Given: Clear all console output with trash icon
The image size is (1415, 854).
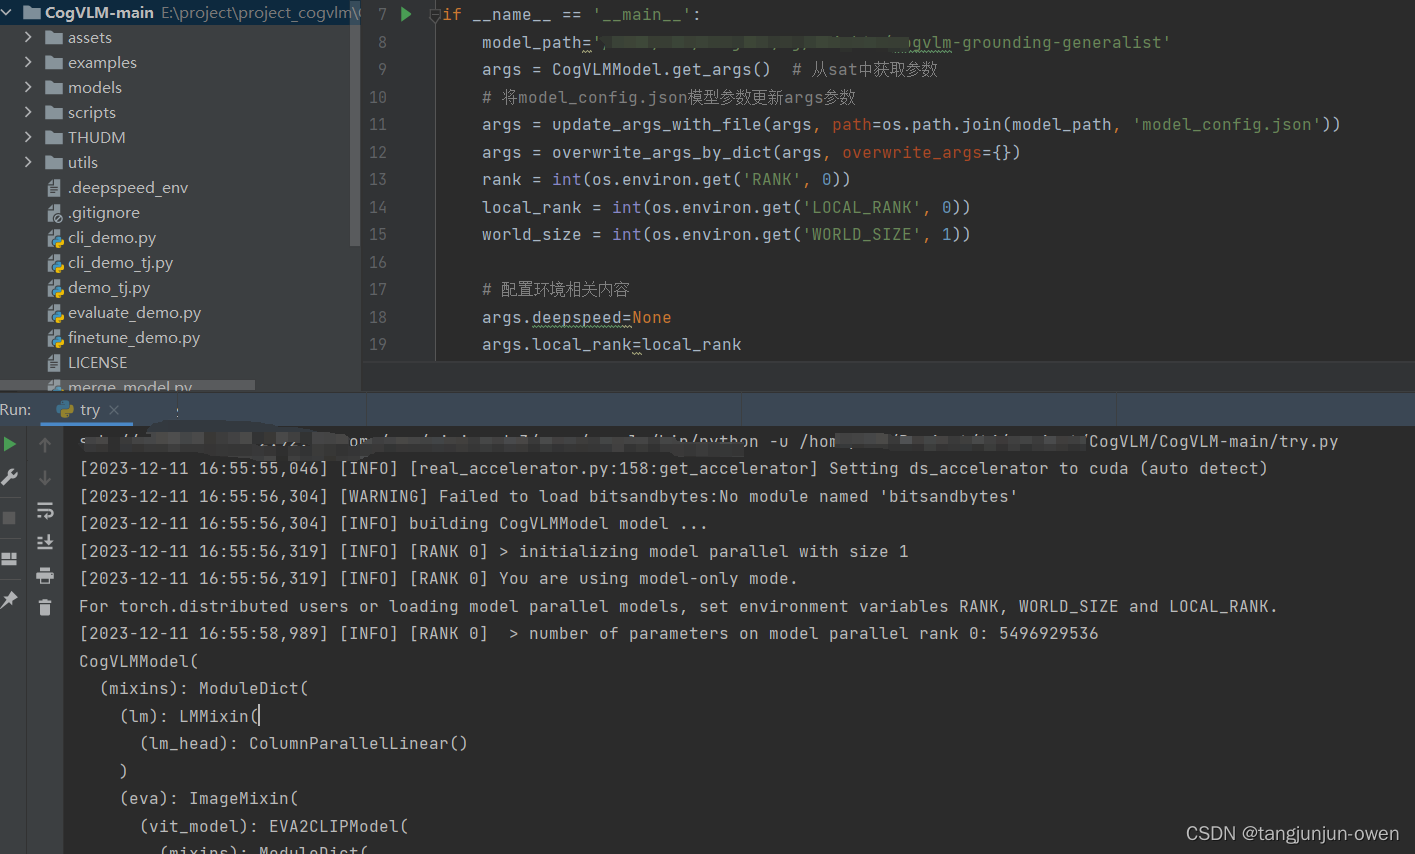Looking at the screenshot, I should click(45, 607).
